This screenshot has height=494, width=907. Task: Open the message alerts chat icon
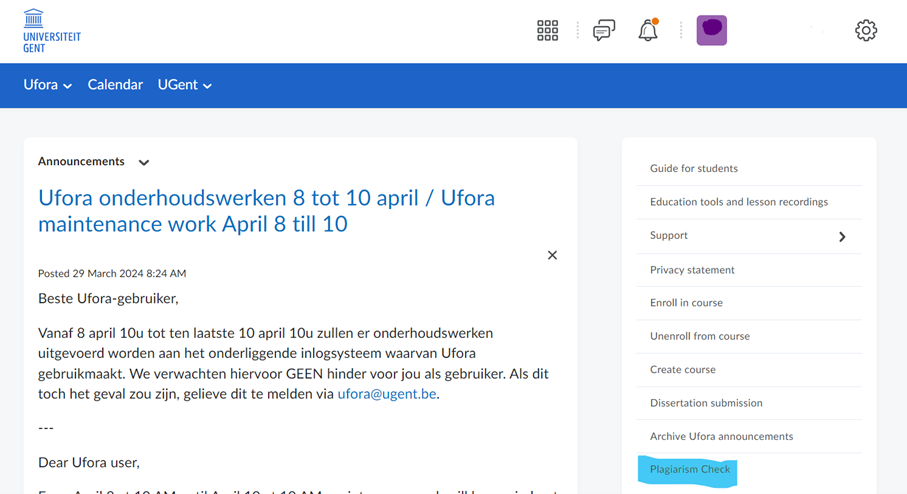point(604,31)
